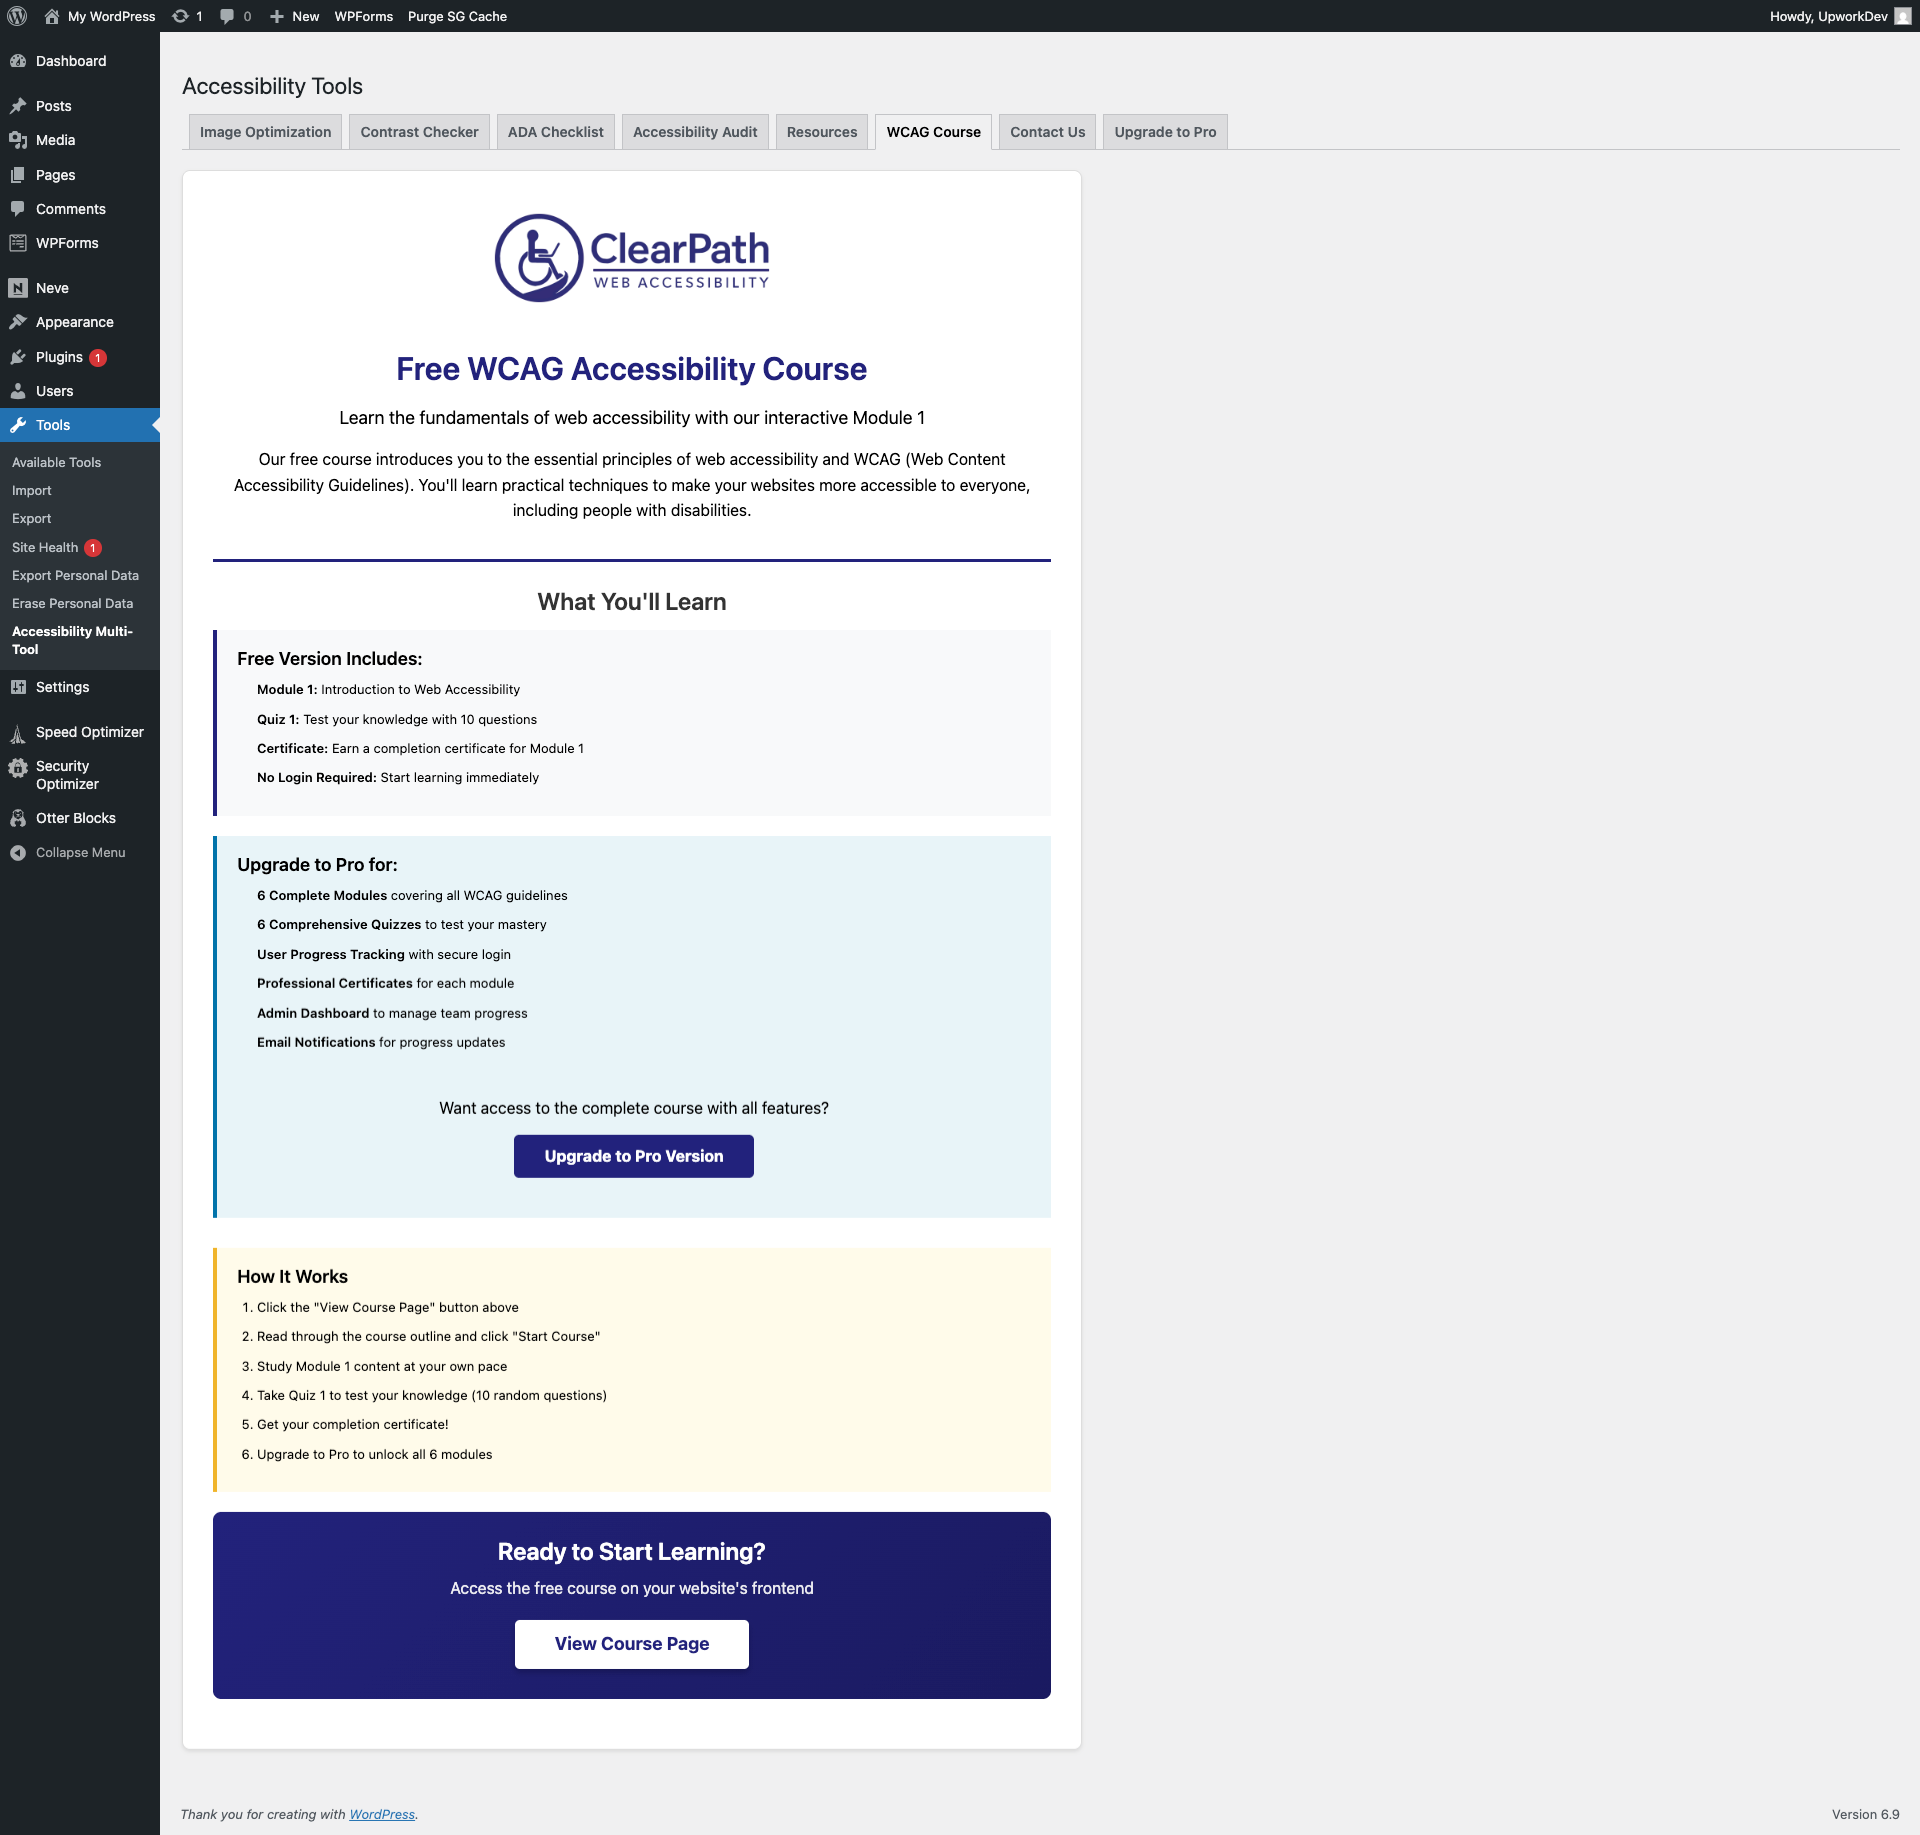Switch to the Contrast Checker tab
1920x1835 pixels.
(x=419, y=132)
